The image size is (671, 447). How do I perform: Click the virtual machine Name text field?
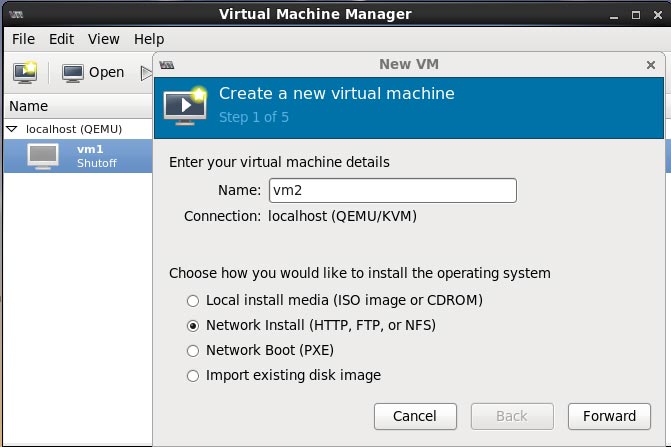[x=391, y=190]
